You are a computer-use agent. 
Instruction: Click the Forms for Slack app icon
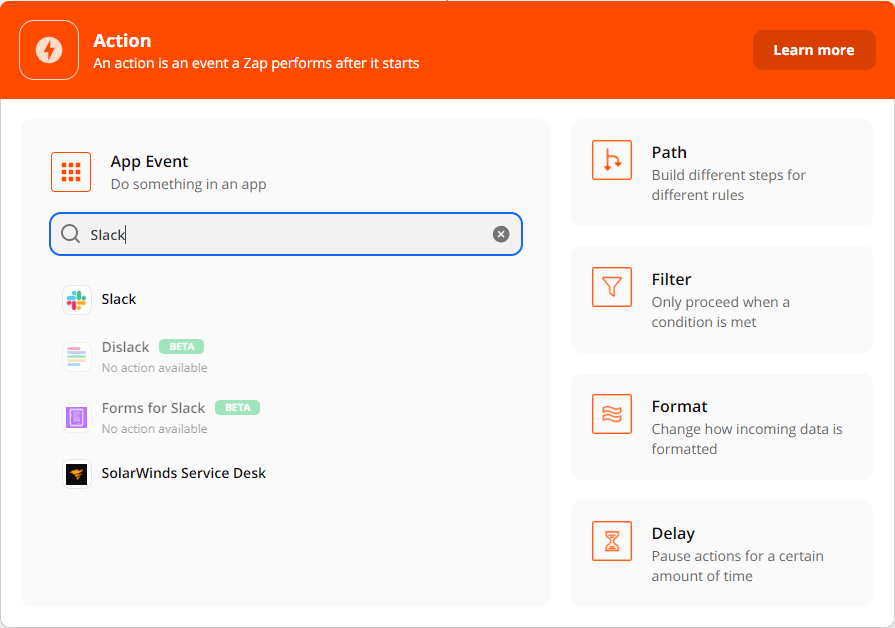(77, 418)
